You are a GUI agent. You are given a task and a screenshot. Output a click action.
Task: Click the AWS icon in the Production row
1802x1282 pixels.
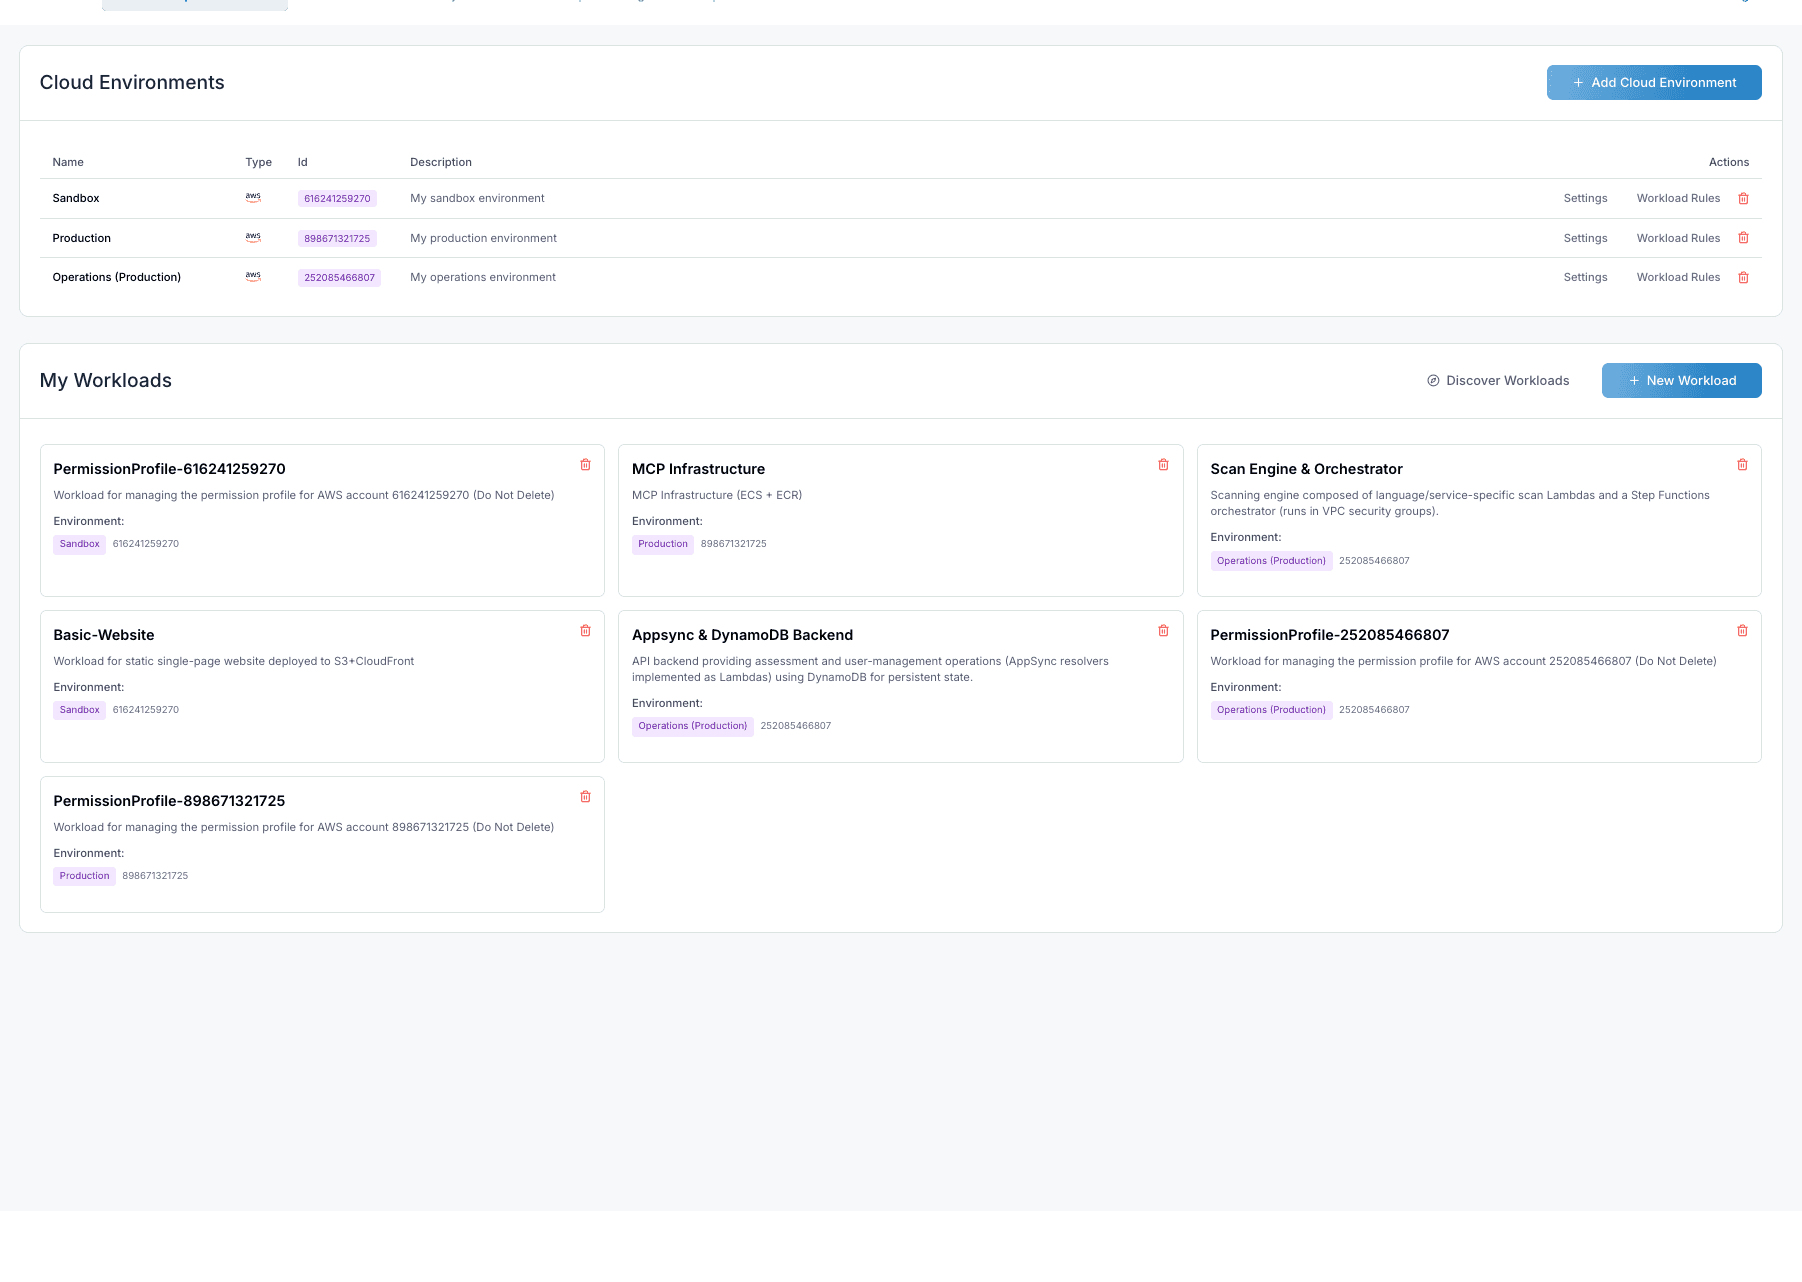(253, 237)
